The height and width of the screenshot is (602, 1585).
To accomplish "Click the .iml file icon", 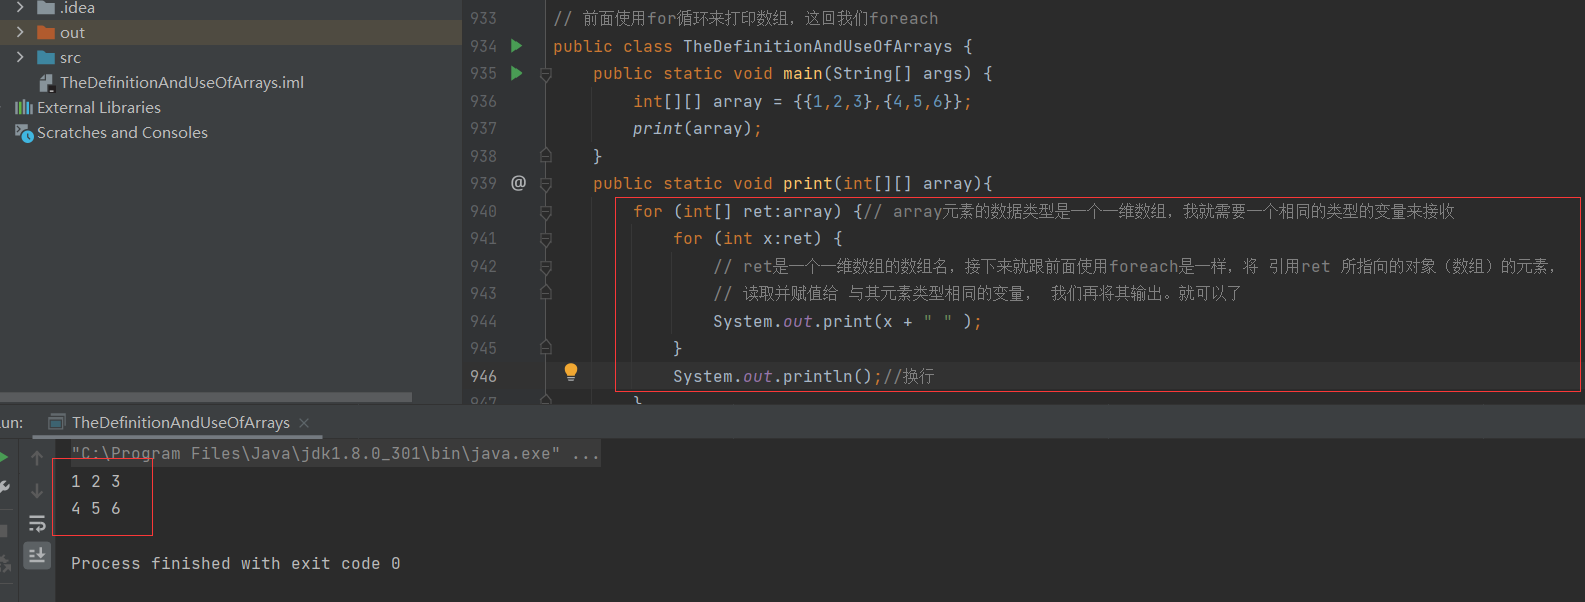I will click(x=46, y=83).
